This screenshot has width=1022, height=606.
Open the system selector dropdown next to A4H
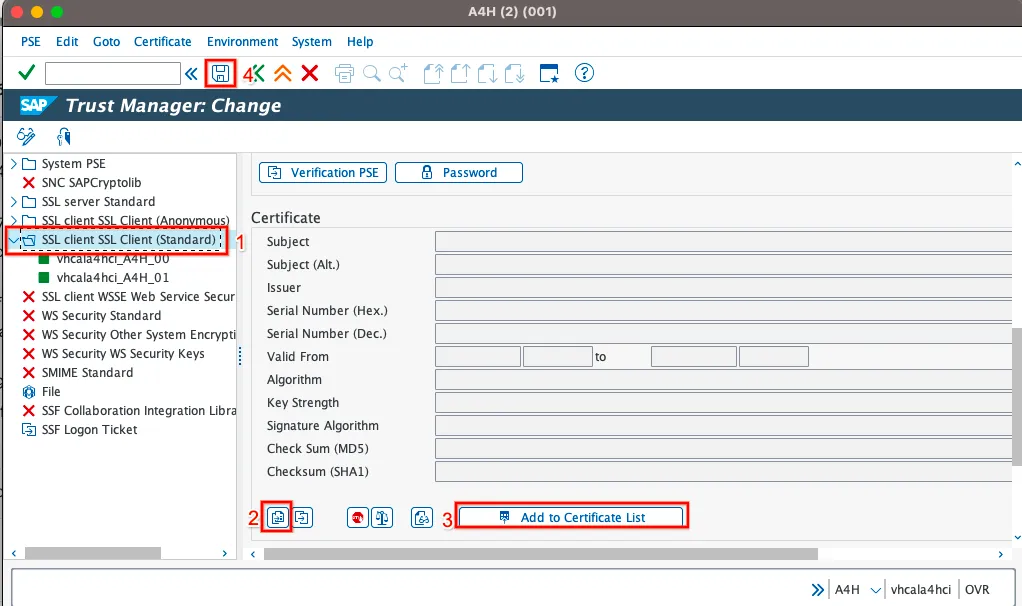point(877,590)
